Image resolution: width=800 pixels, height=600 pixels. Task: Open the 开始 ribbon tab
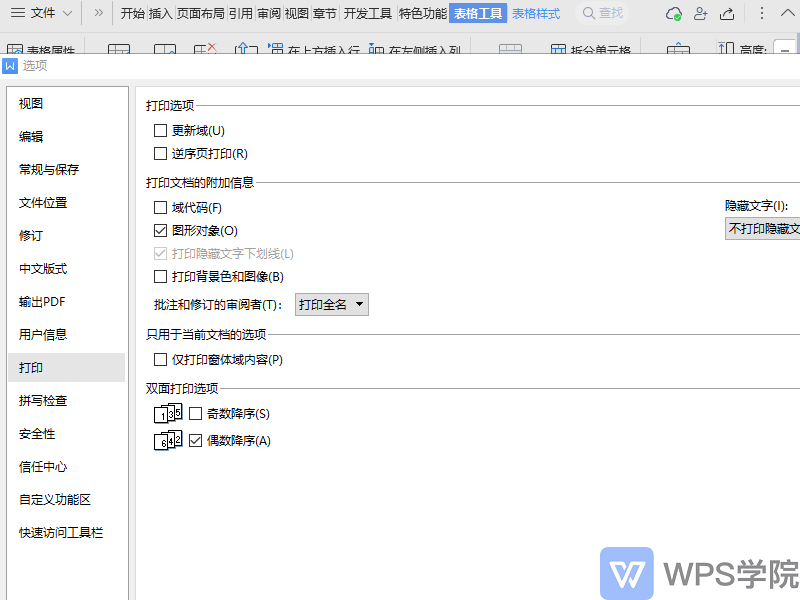point(133,13)
